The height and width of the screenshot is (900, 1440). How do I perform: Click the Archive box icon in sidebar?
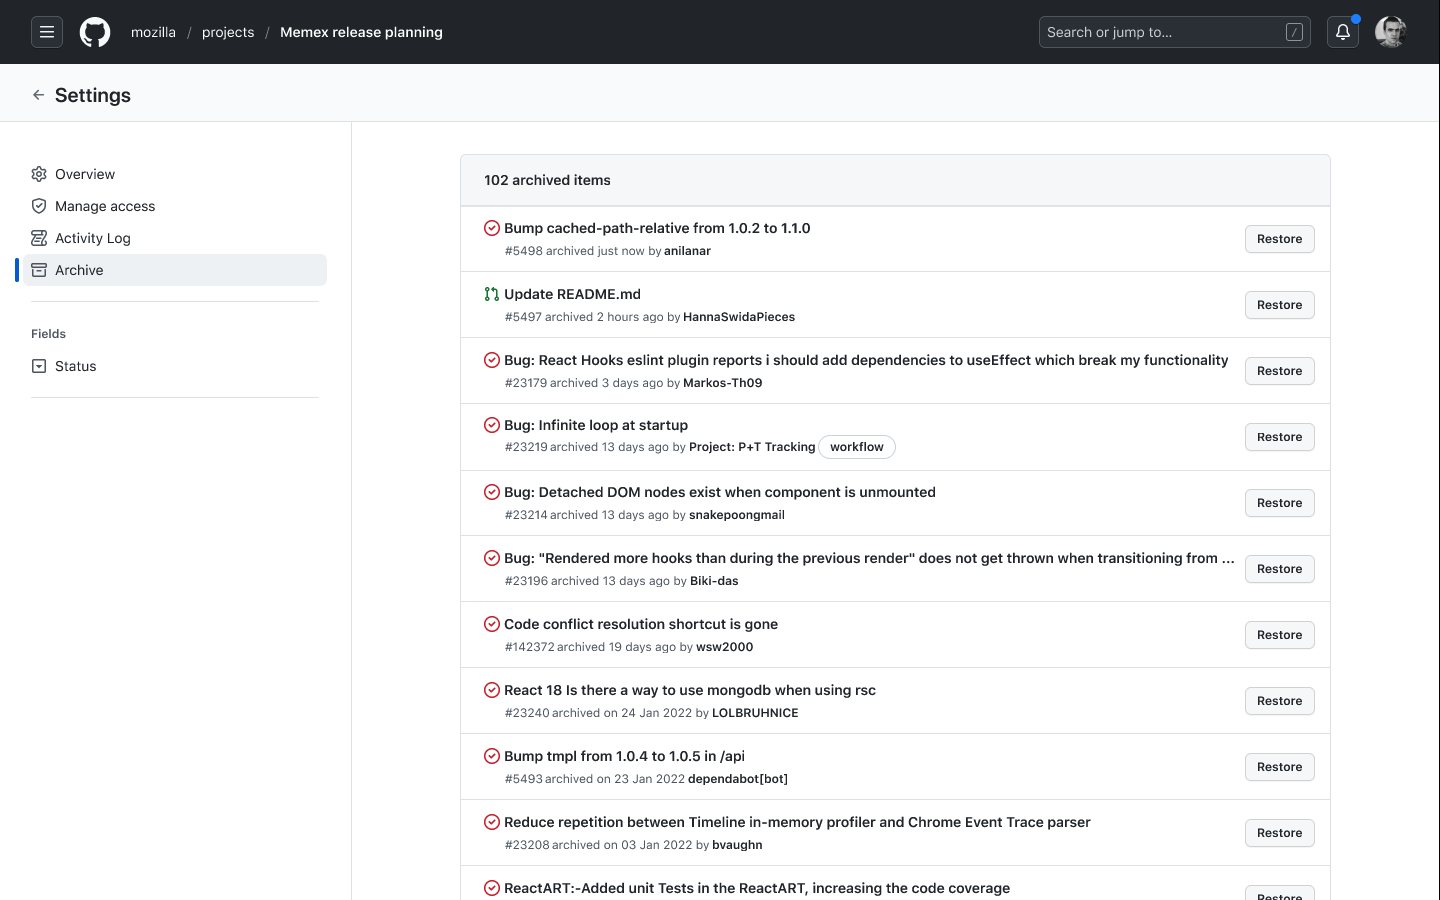pos(39,270)
